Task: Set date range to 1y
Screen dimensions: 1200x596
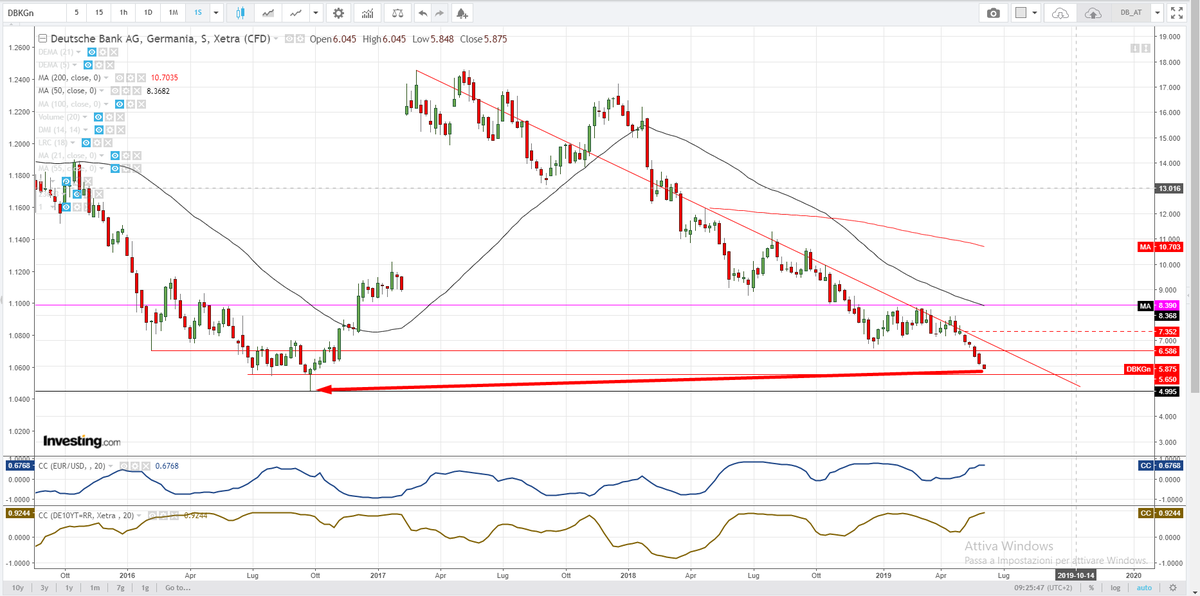Action: pos(70,588)
